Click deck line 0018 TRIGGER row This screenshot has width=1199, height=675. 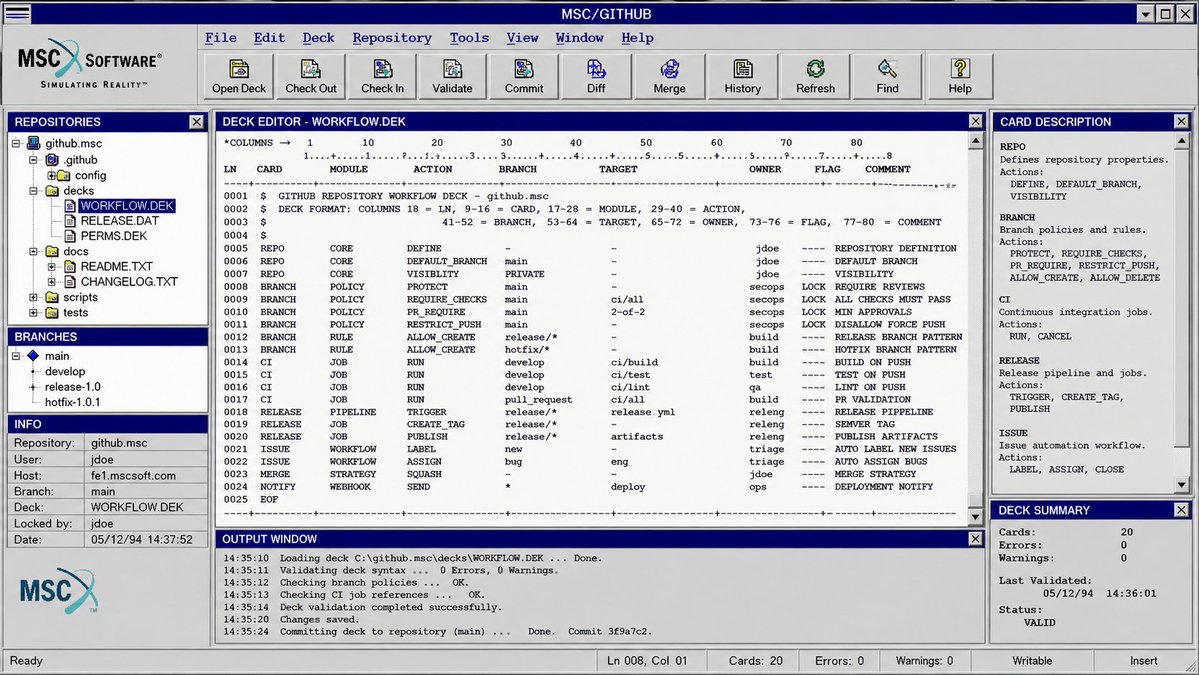pos(579,411)
